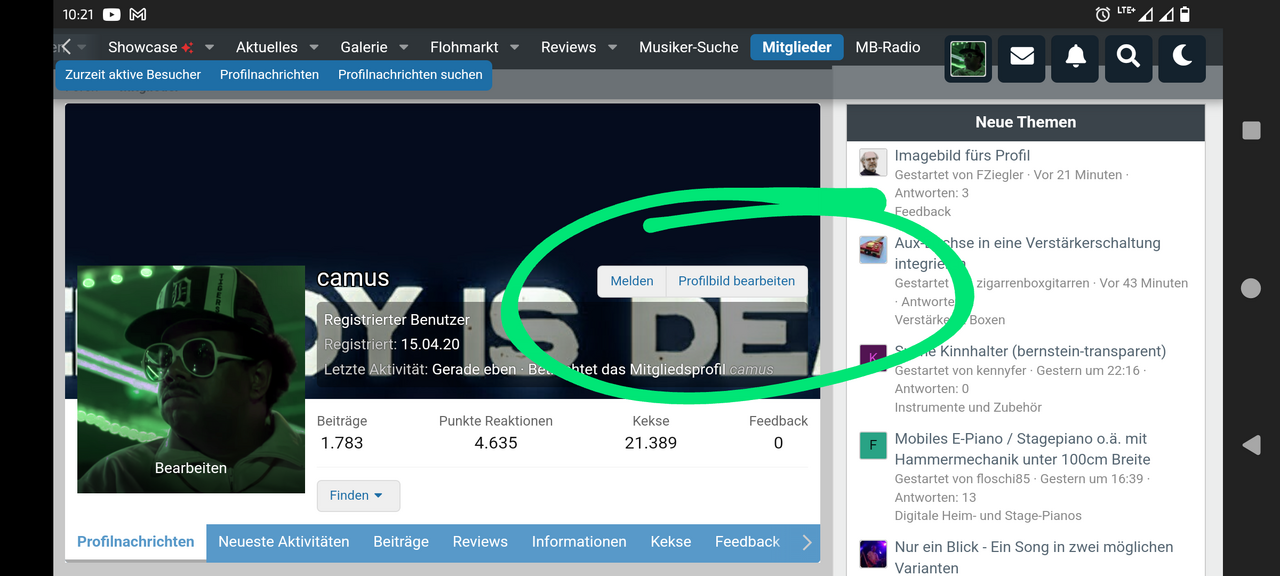Click the Melden button
The height and width of the screenshot is (576, 1280).
[x=632, y=281]
